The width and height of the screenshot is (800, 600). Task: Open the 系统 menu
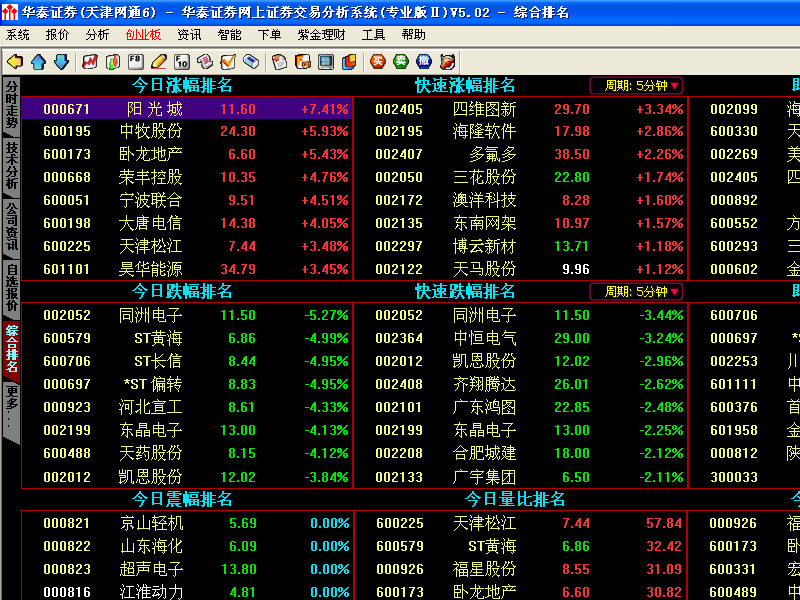[x=18, y=35]
